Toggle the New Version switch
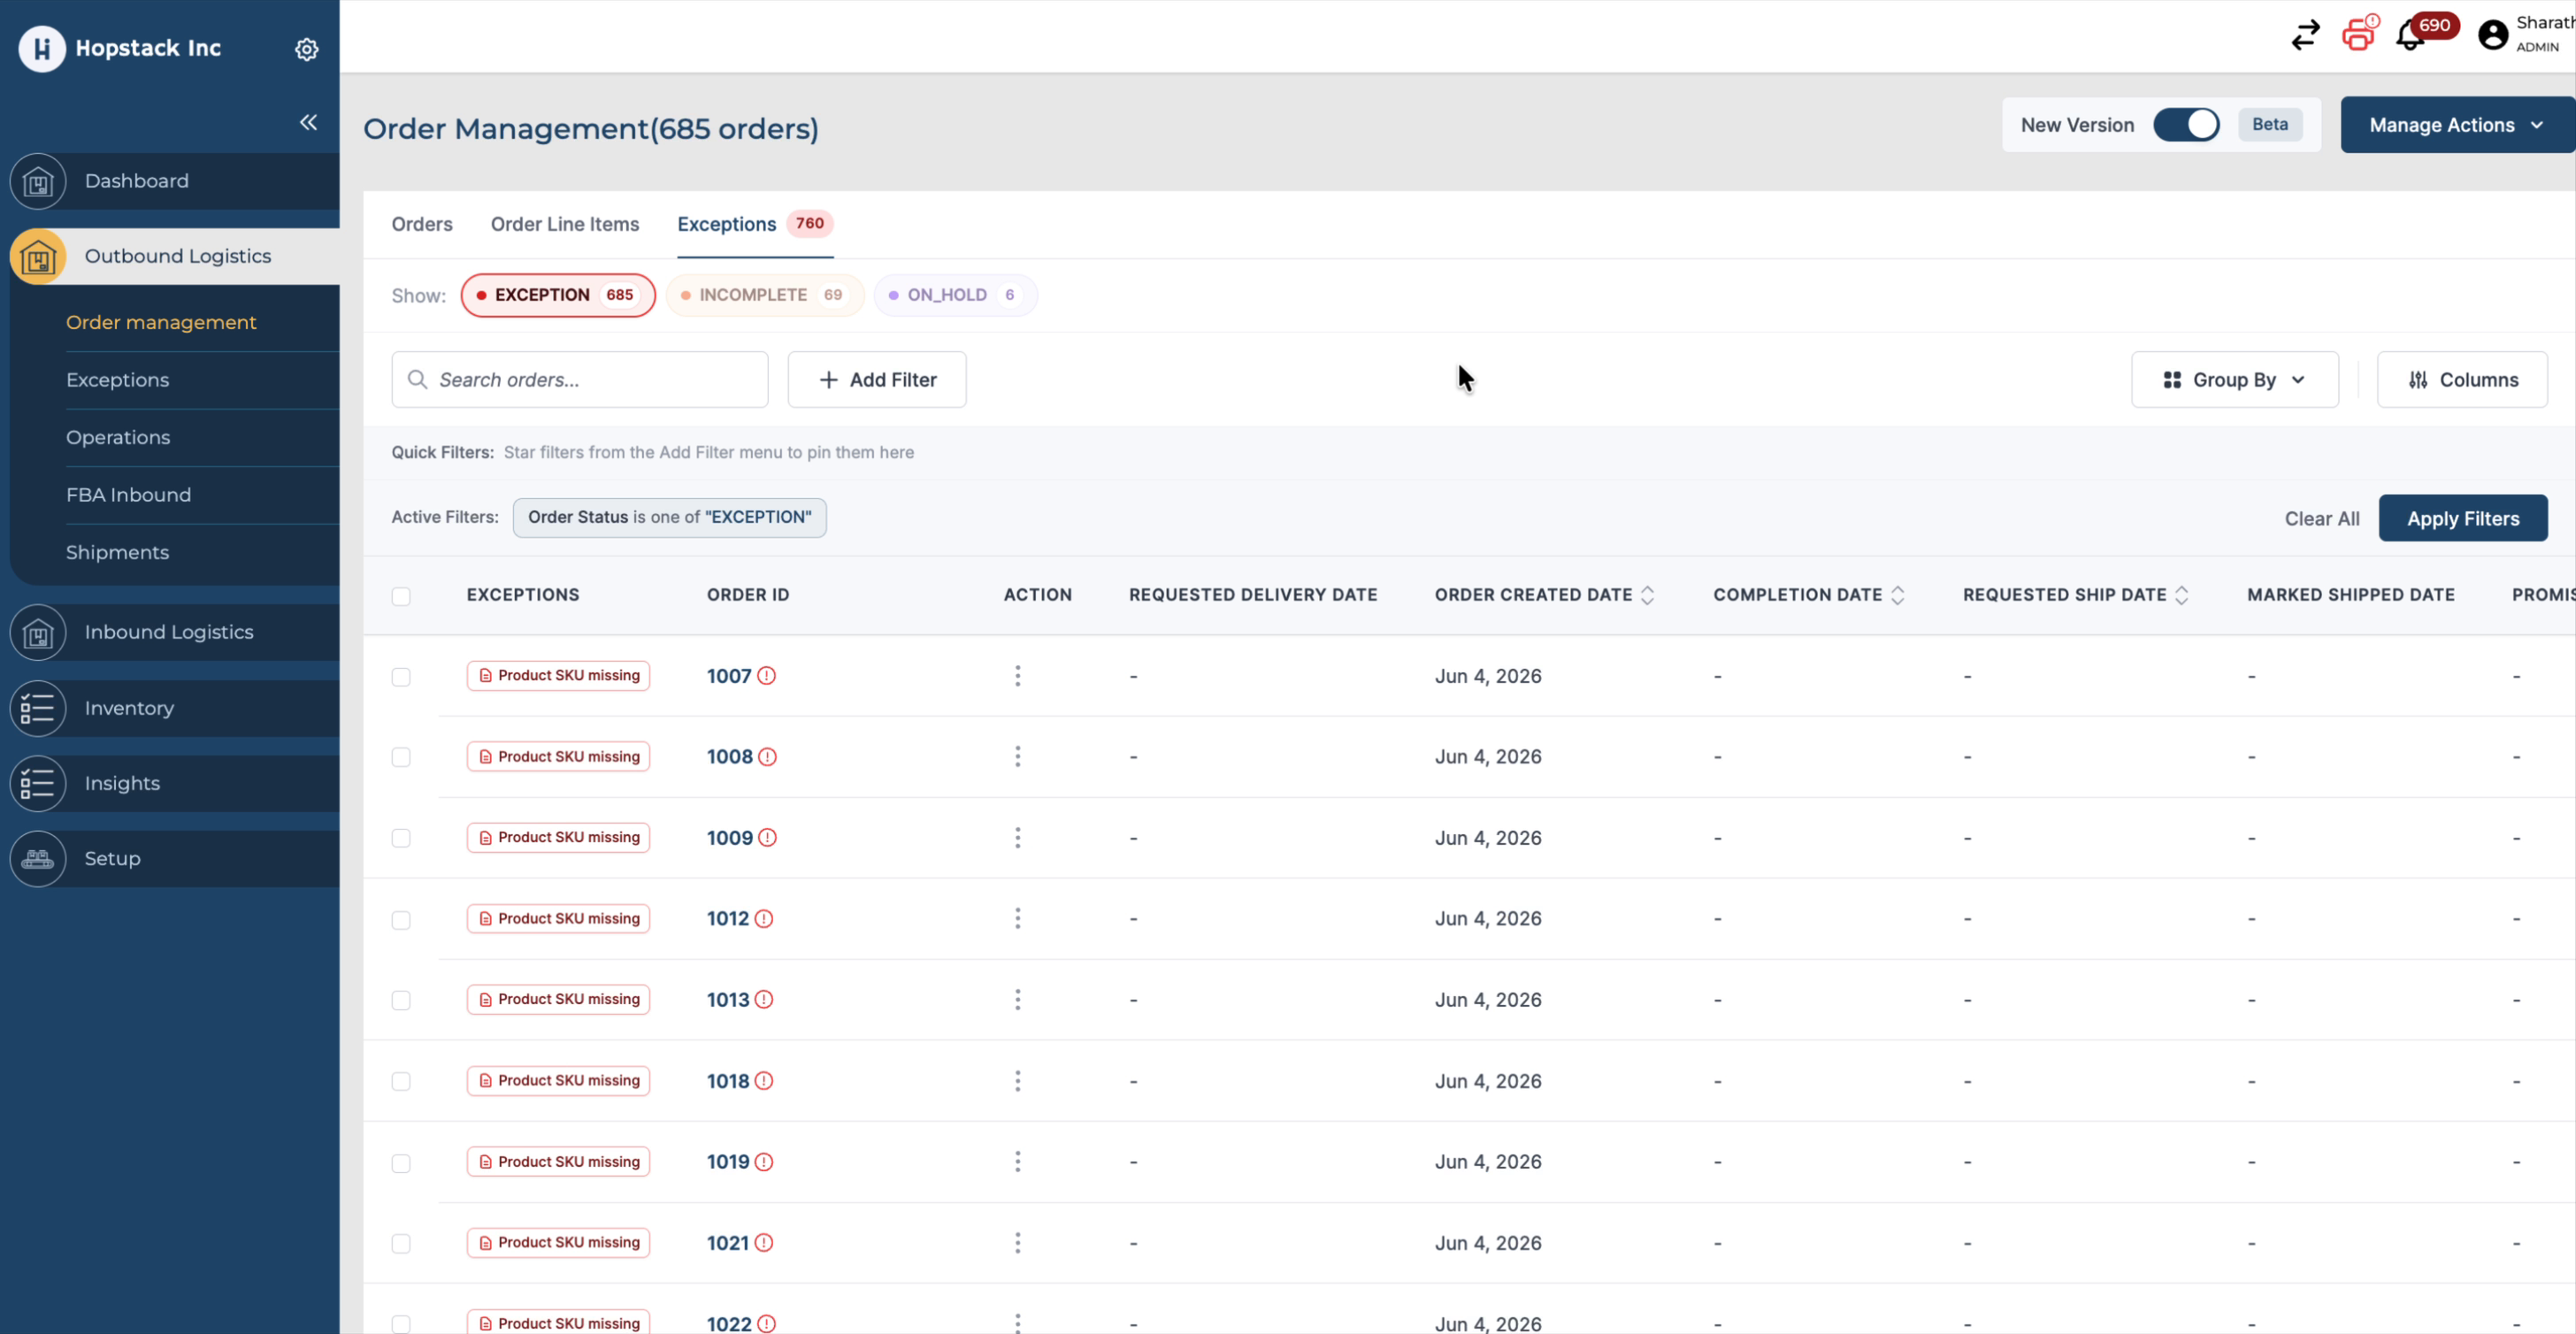The image size is (2576, 1334). tap(2186, 125)
